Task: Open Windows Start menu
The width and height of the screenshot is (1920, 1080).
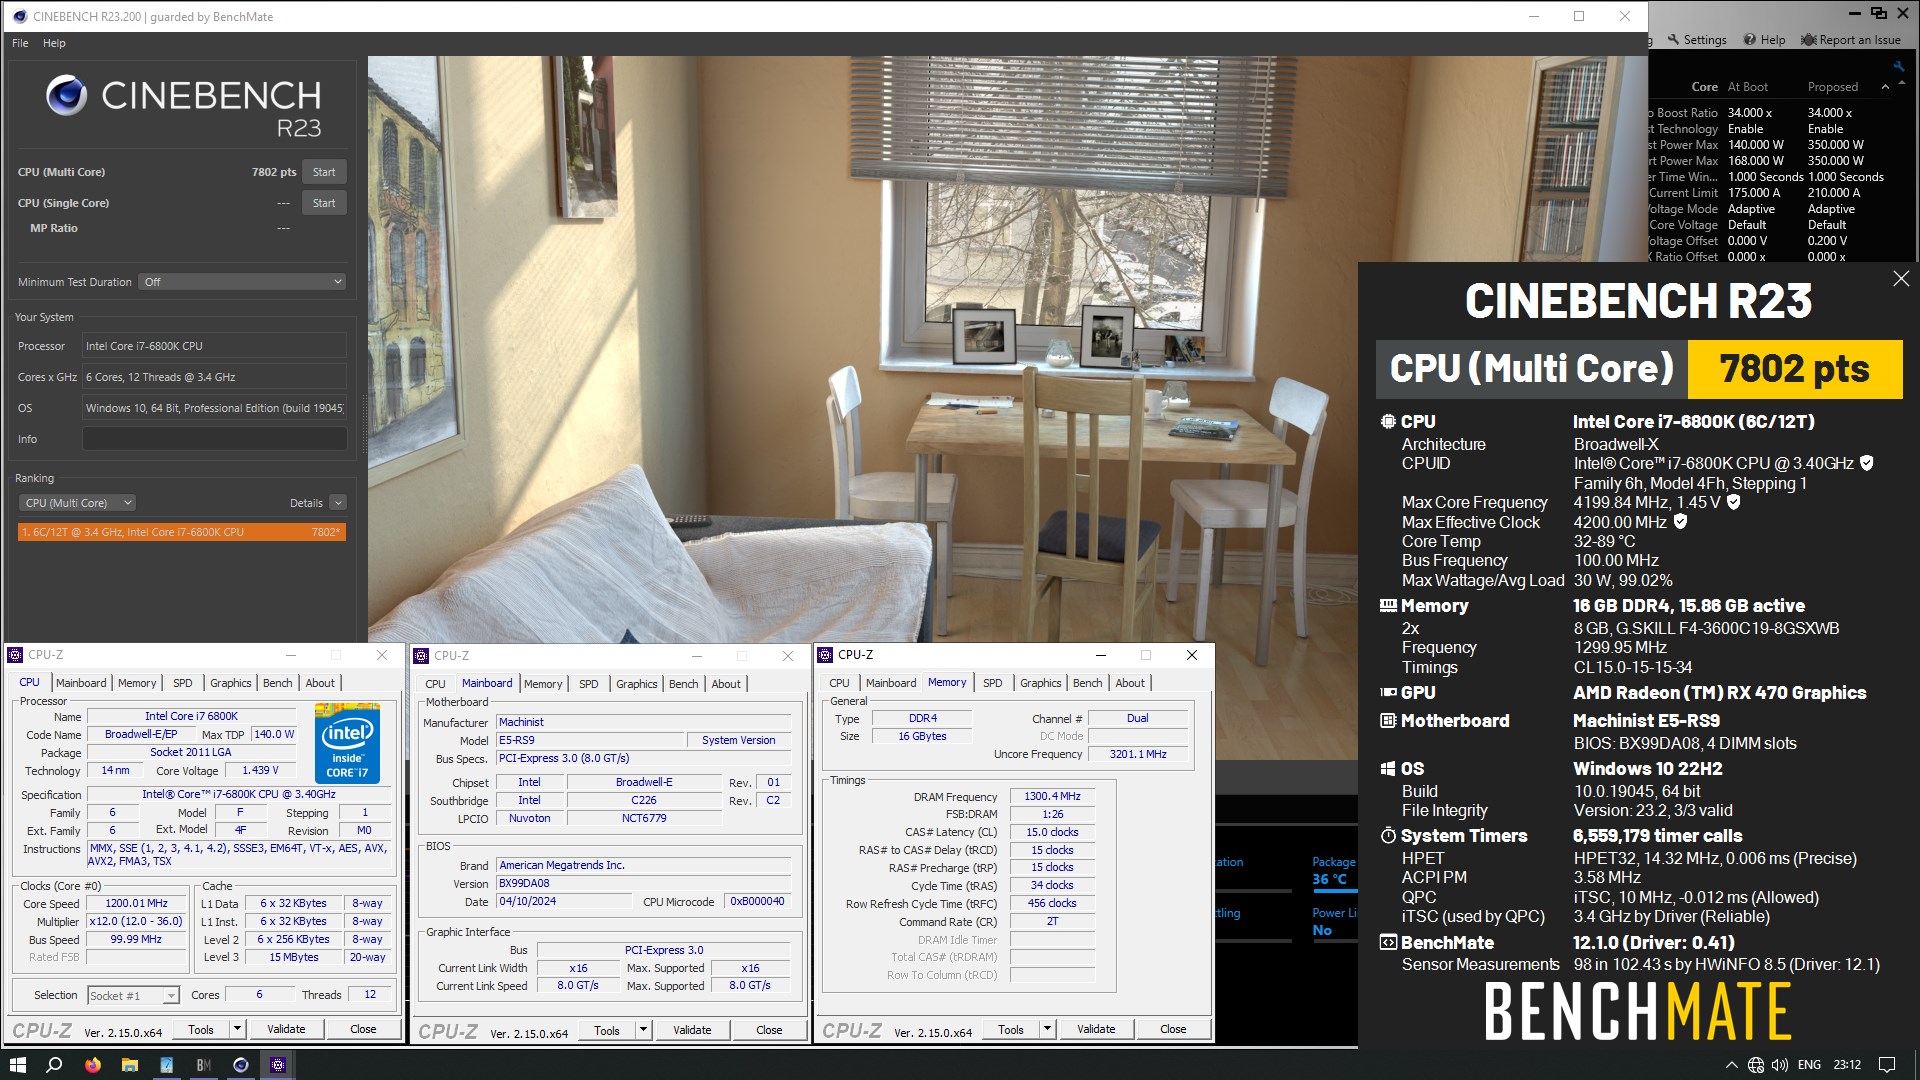Action: click(x=17, y=1065)
